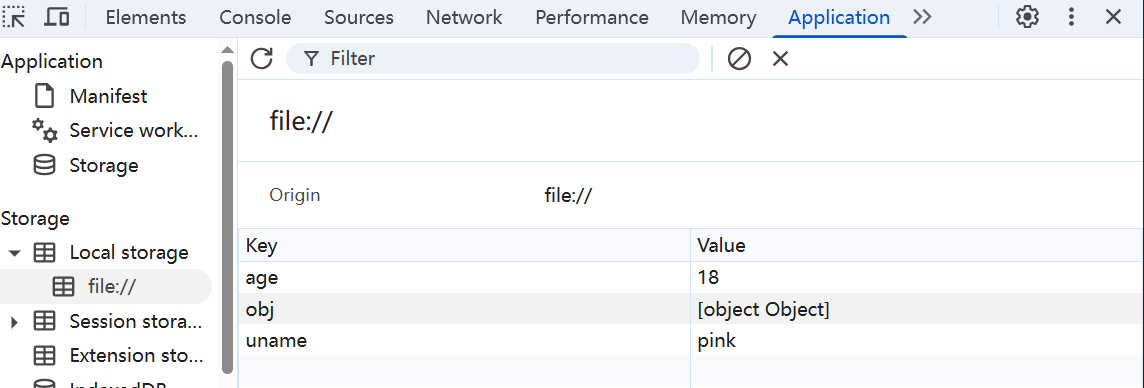Screen dimensions: 1144x388
Task: Click the Manifest document icon
Action: pos(45,96)
